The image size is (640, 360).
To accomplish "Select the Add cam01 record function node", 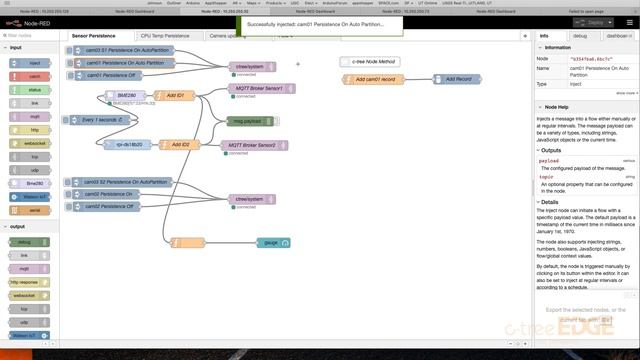I will [x=373, y=79].
